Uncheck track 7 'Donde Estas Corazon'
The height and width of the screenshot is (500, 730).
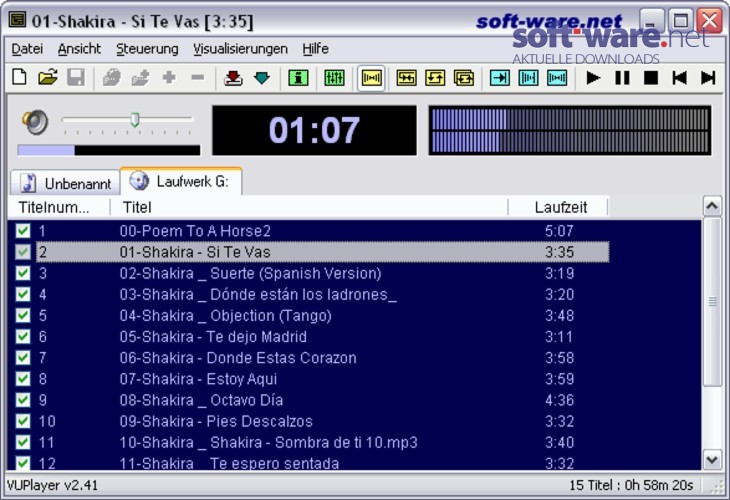click(x=23, y=358)
